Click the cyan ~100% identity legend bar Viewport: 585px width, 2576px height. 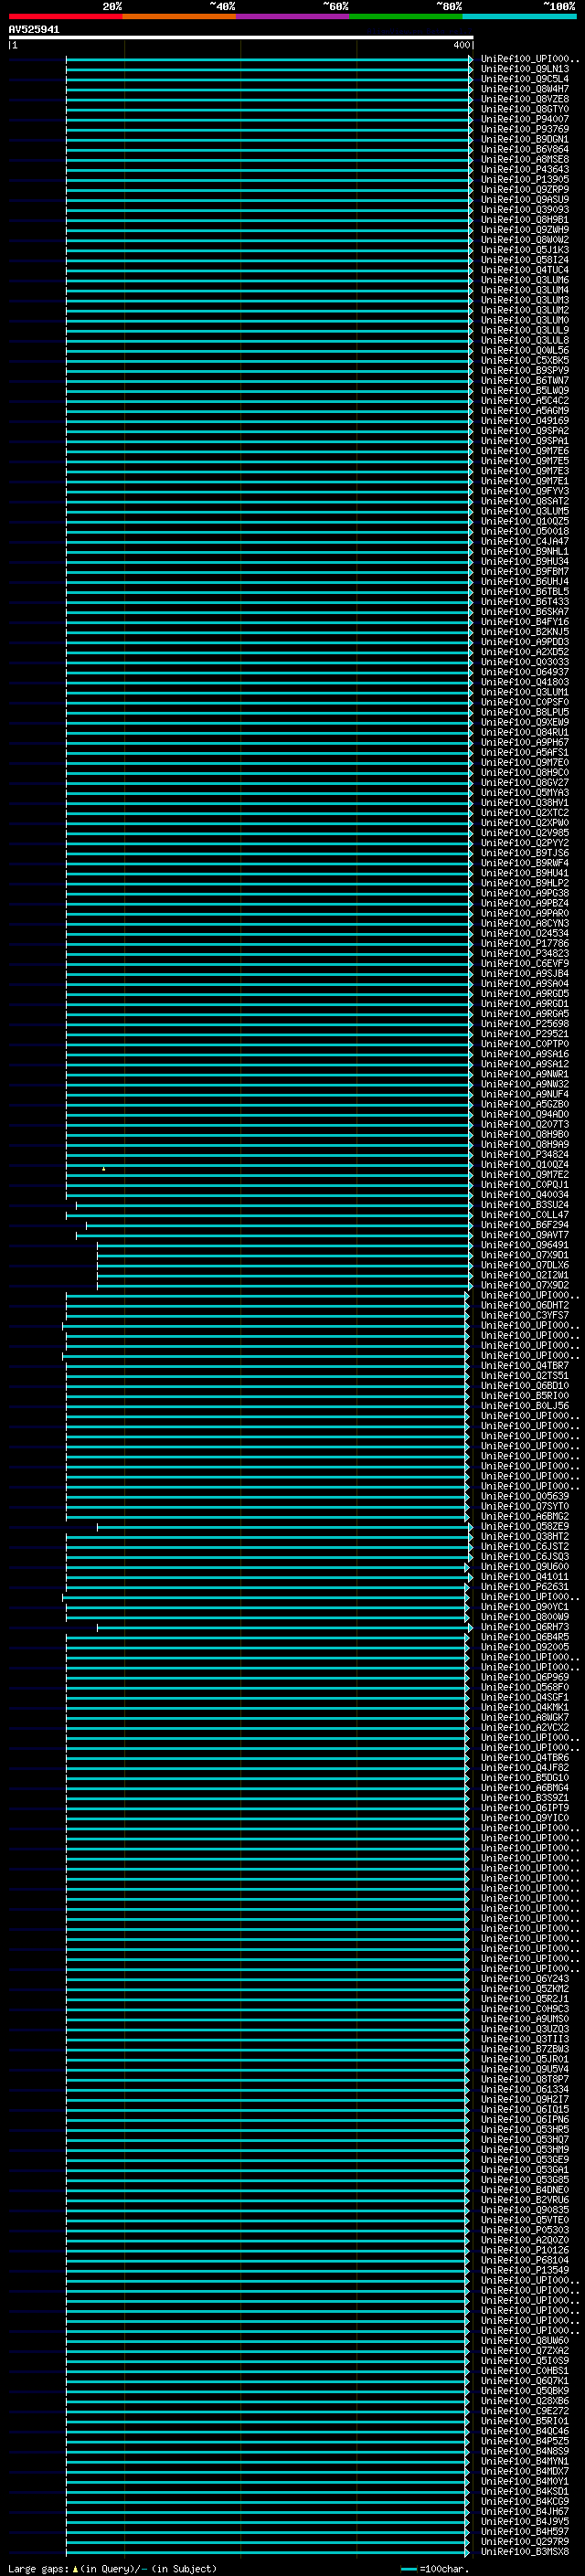point(519,16)
